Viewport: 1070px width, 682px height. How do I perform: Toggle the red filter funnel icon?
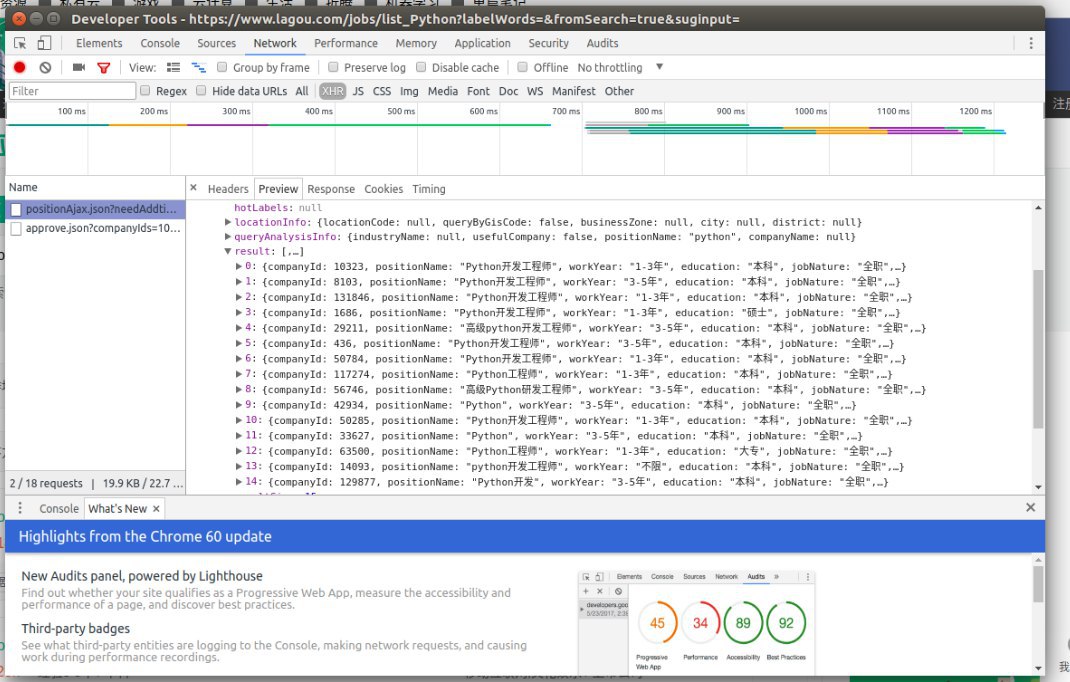[x=103, y=67]
